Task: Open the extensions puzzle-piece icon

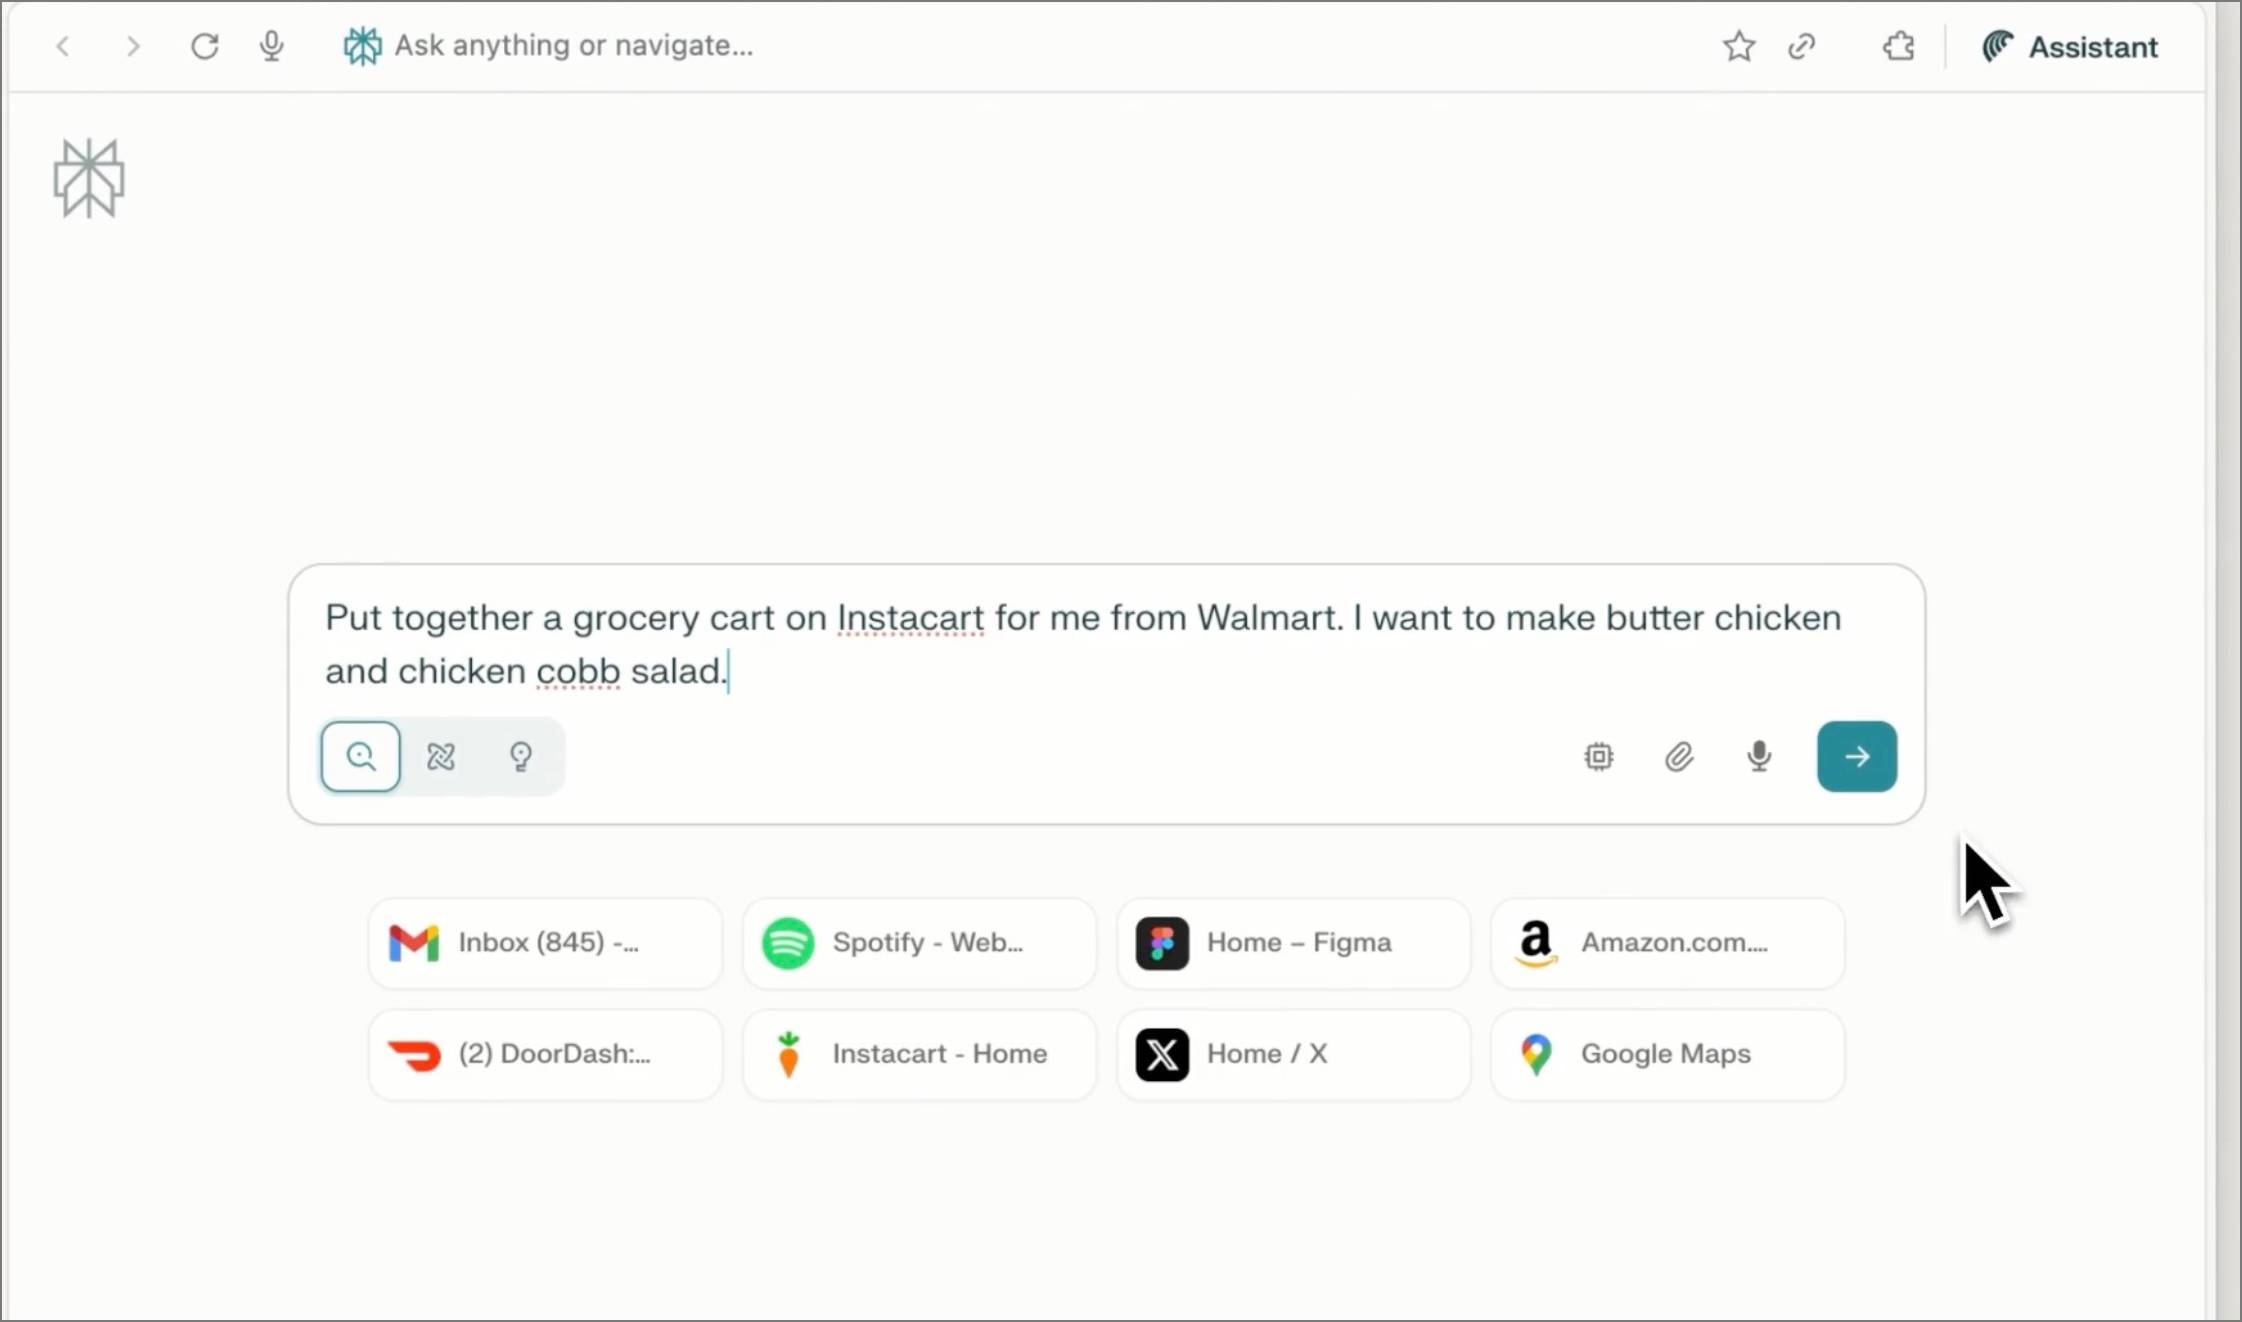Action: coord(1897,46)
